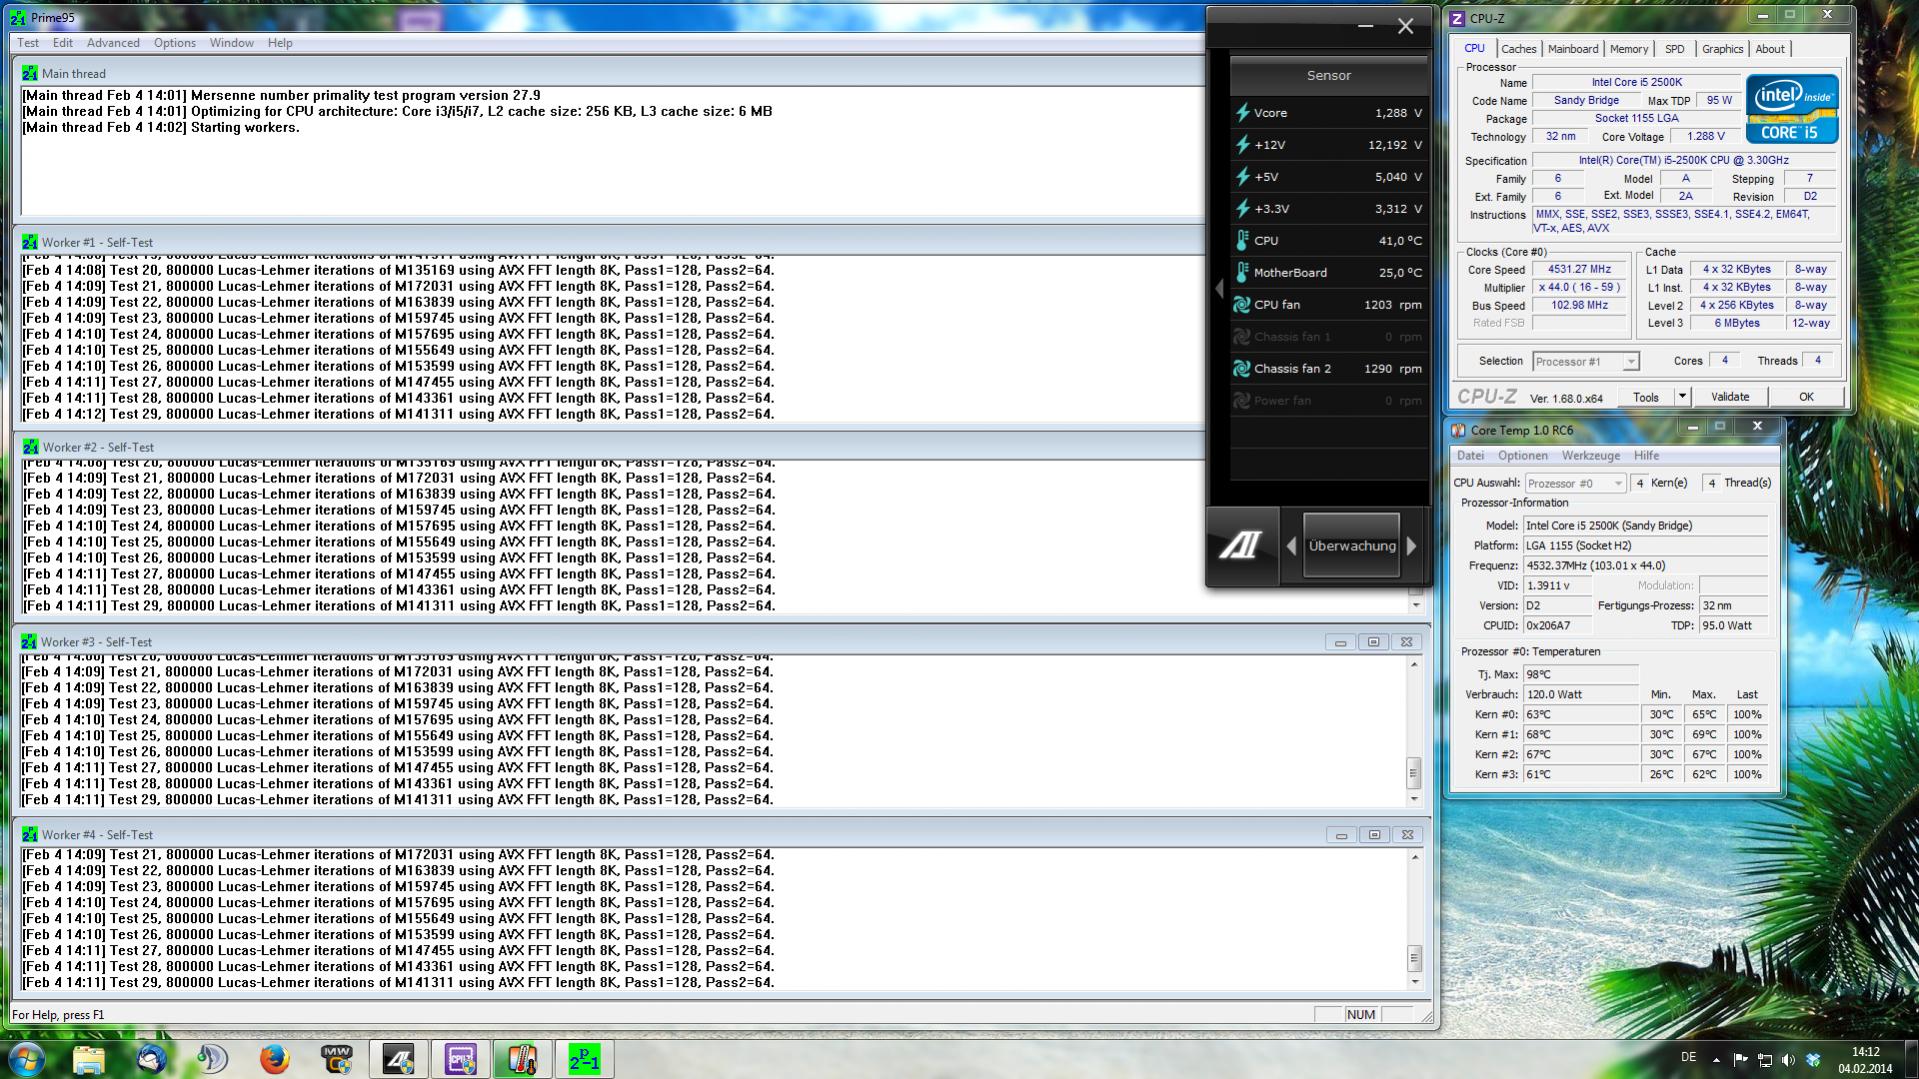Go to the next AI Suite section with the right arrow

coord(1412,546)
